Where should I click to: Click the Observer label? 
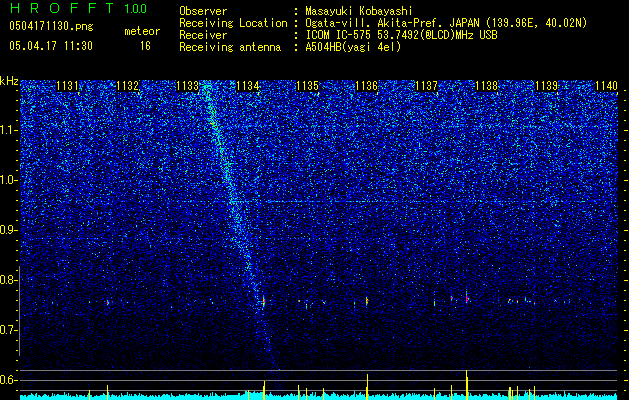tap(203, 11)
